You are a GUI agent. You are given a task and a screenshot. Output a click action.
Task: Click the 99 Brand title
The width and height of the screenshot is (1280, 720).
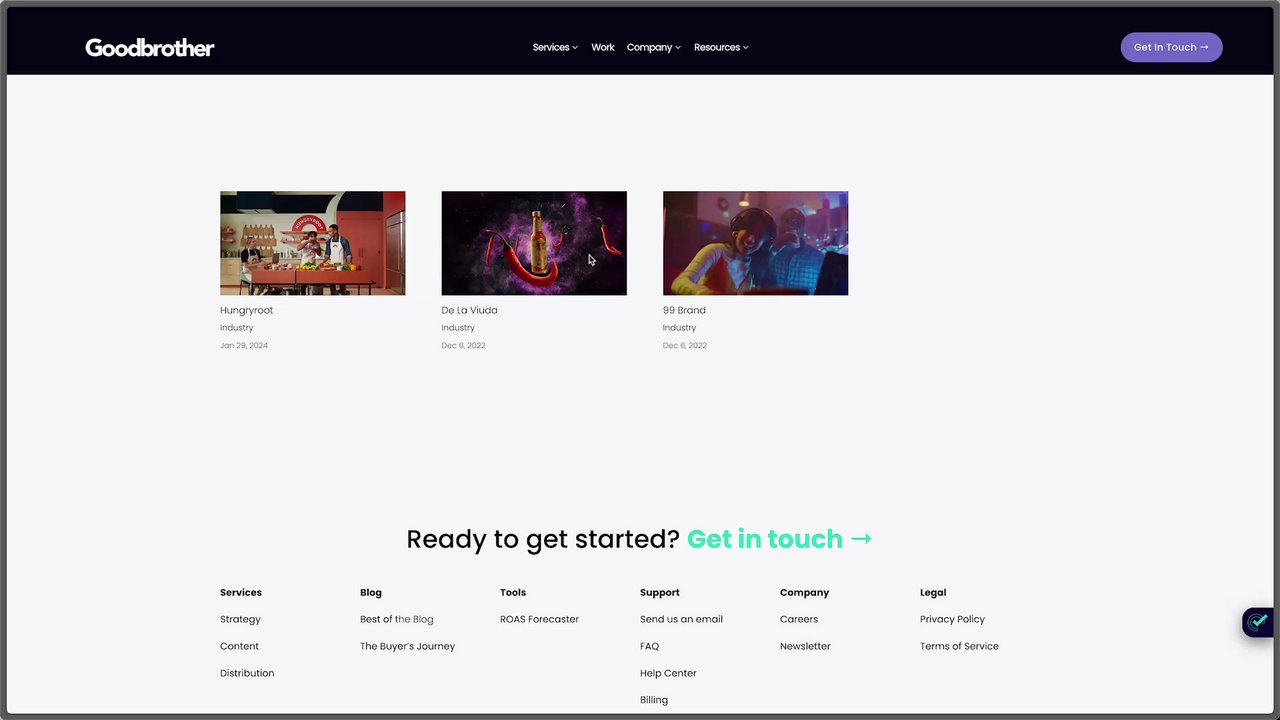click(684, 310)
